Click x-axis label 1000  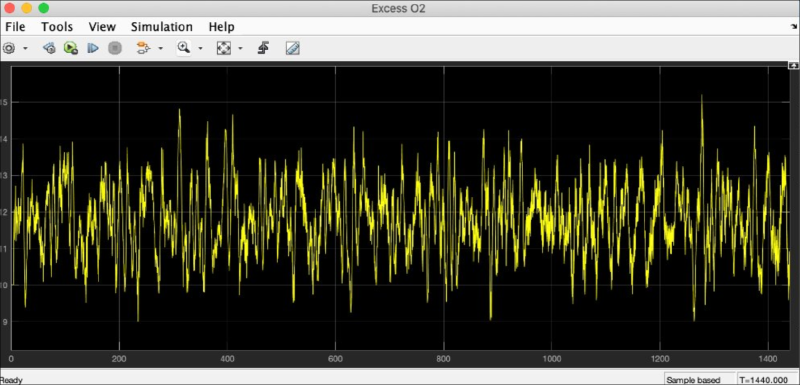[x=552, y=358]
